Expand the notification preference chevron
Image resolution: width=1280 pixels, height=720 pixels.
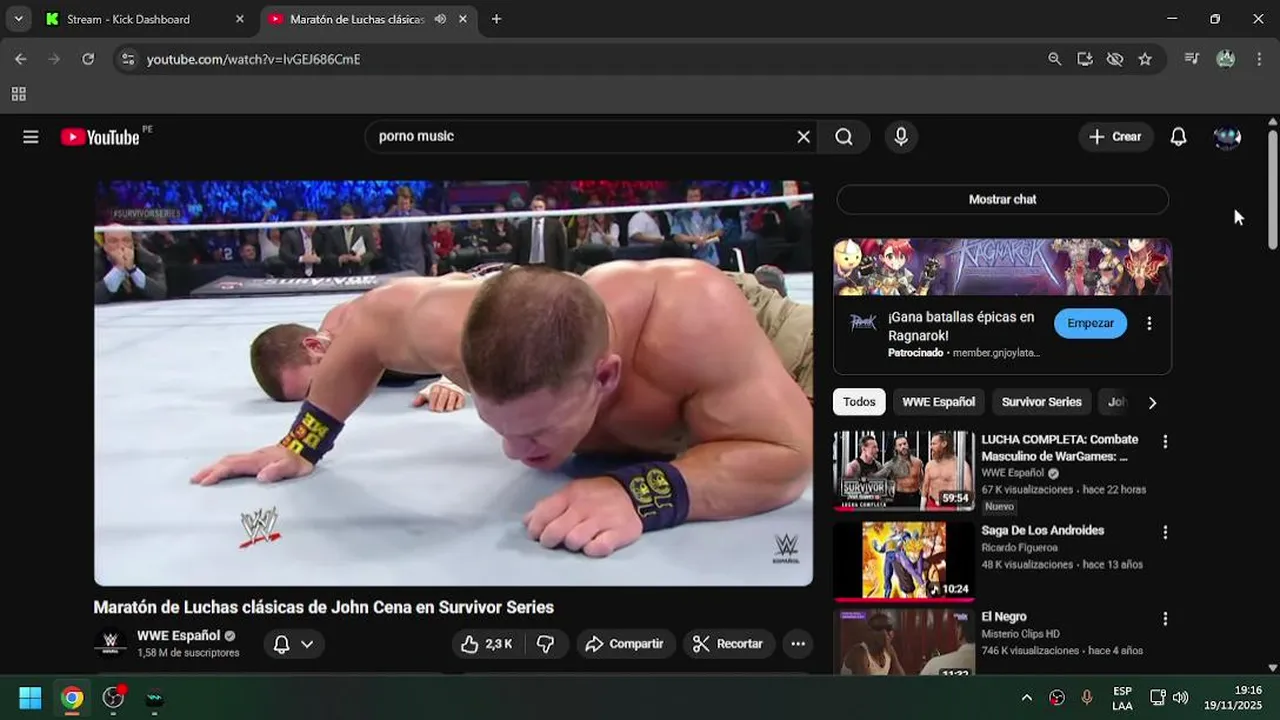tap(307, 644)
